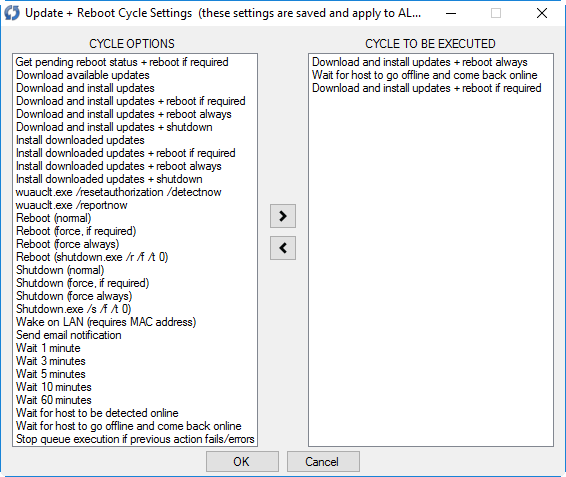Click the left arrow to remove option
Image resolution: width=566 pixels, height=477 pixels.
(283, 248)
